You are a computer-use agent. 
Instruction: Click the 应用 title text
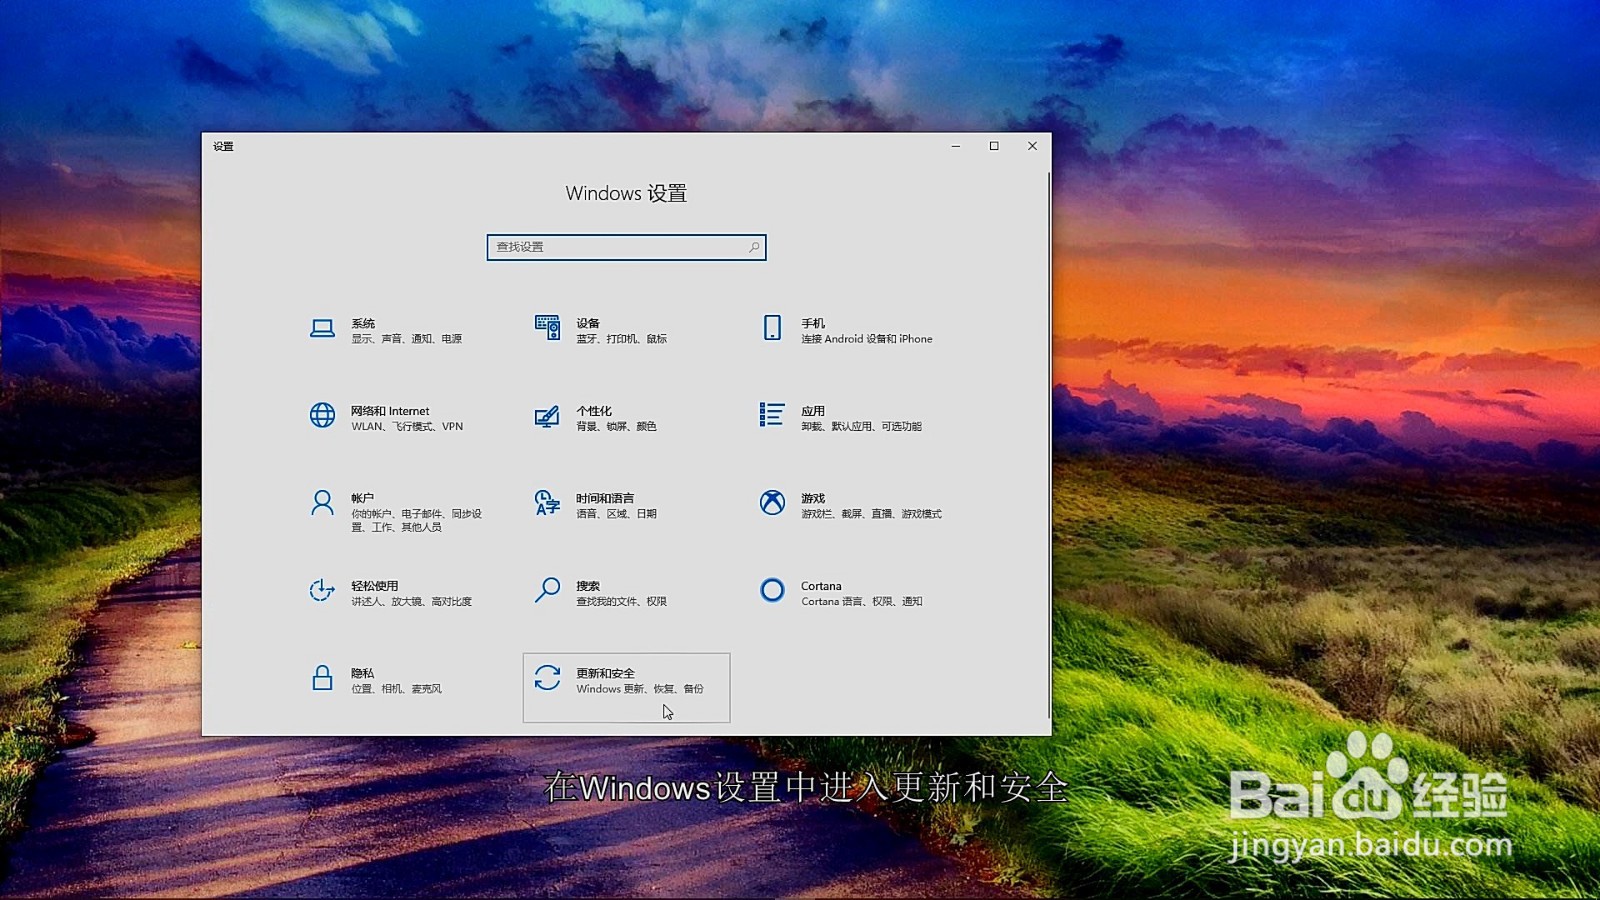(x=813, y=411)
